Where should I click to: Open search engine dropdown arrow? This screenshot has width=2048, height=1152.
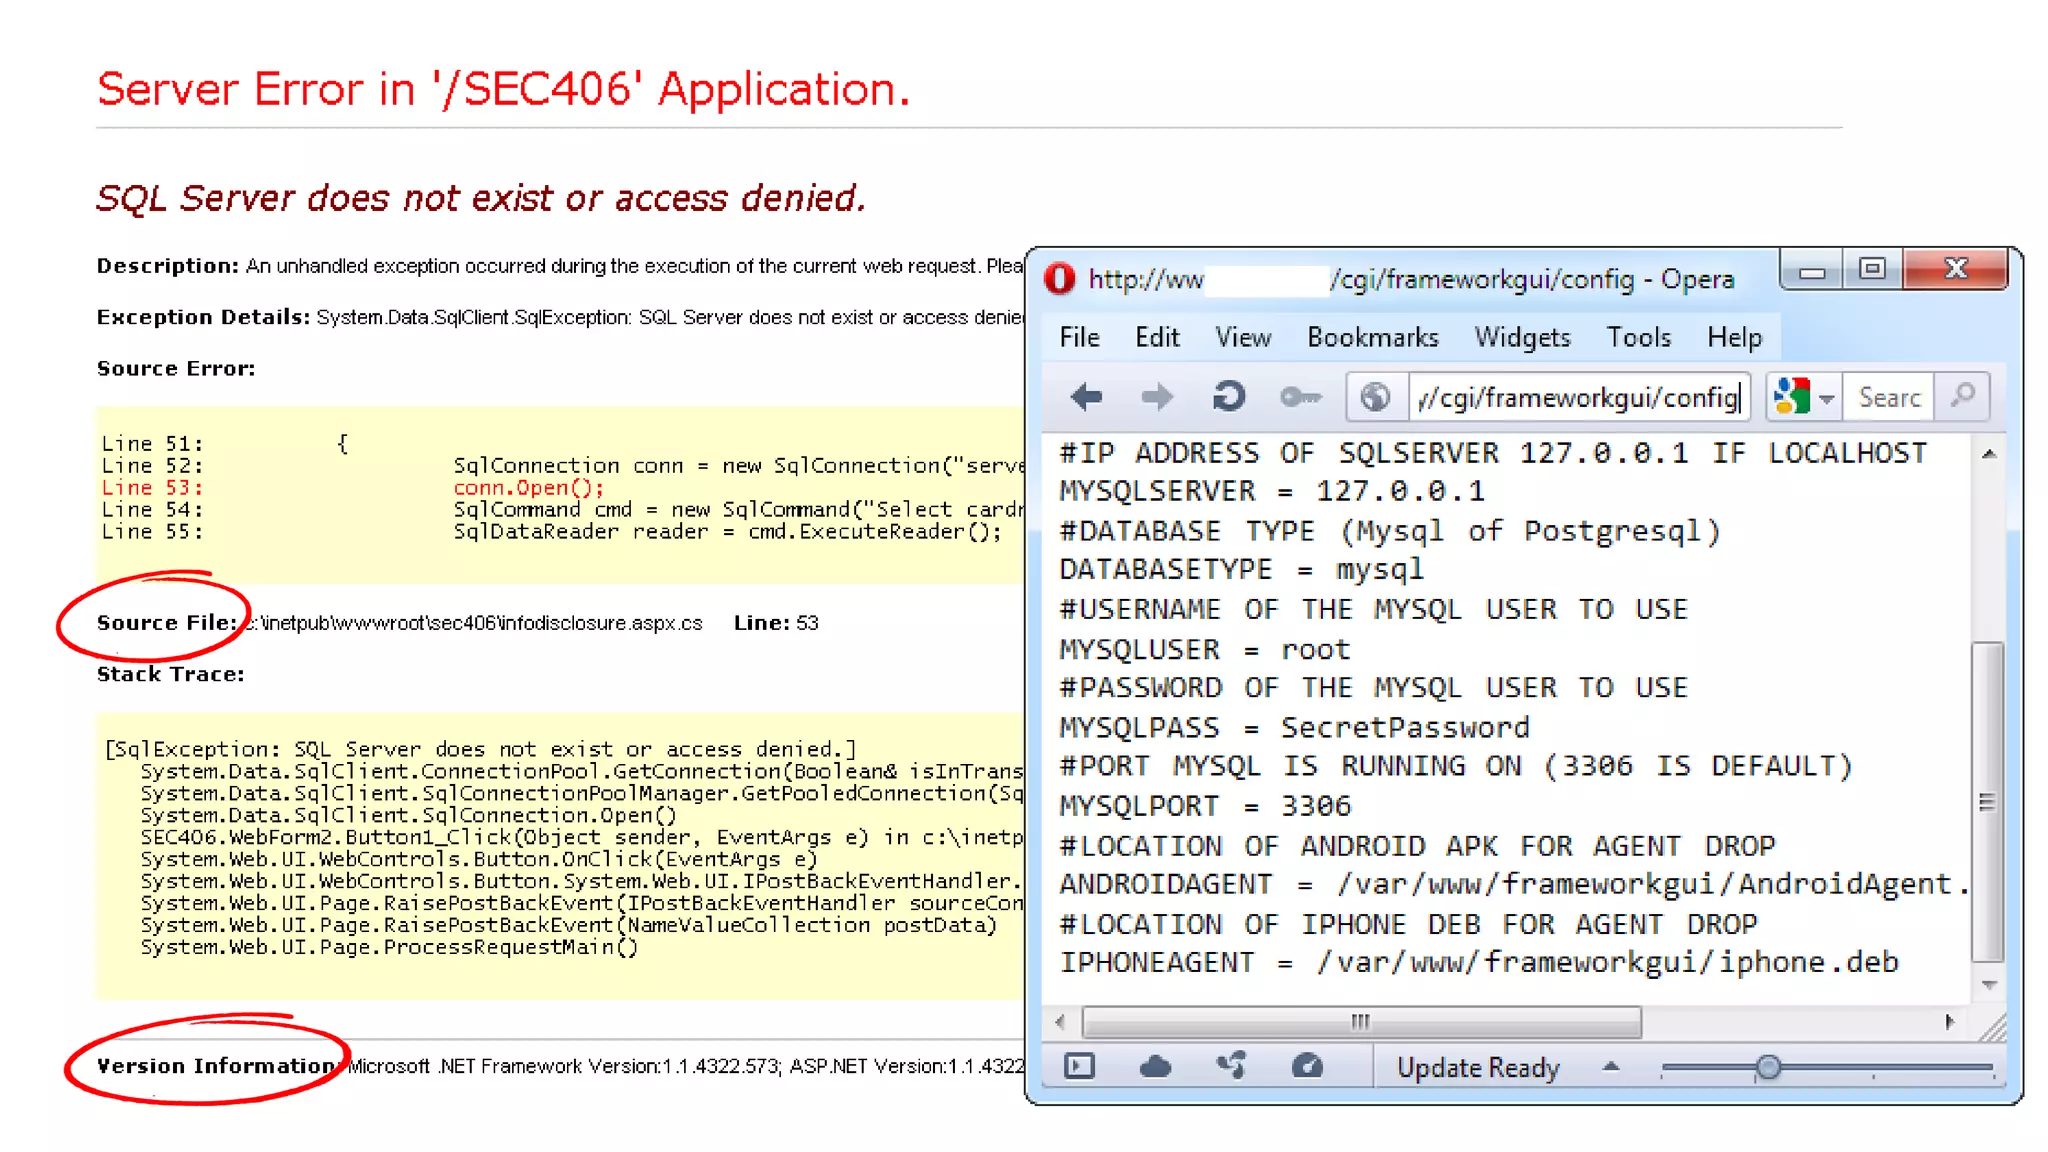pos(1827,398)
